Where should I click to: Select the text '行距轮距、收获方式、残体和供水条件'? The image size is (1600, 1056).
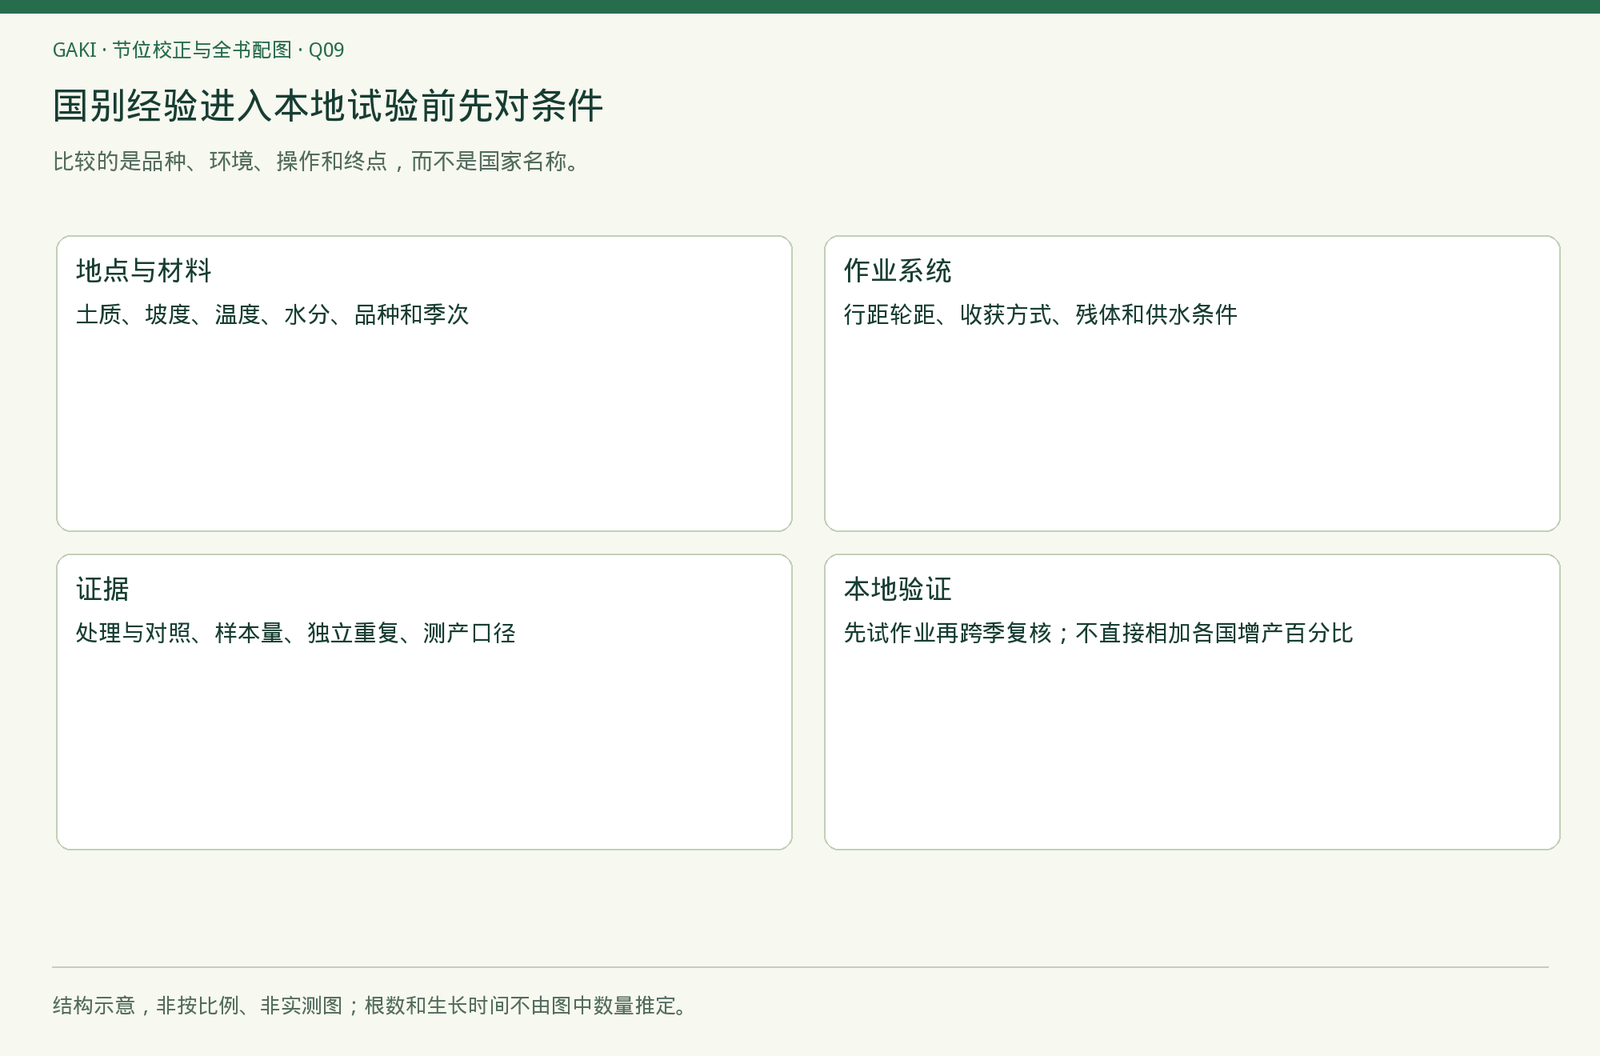pyautogui.click(x=1040, y=315)
